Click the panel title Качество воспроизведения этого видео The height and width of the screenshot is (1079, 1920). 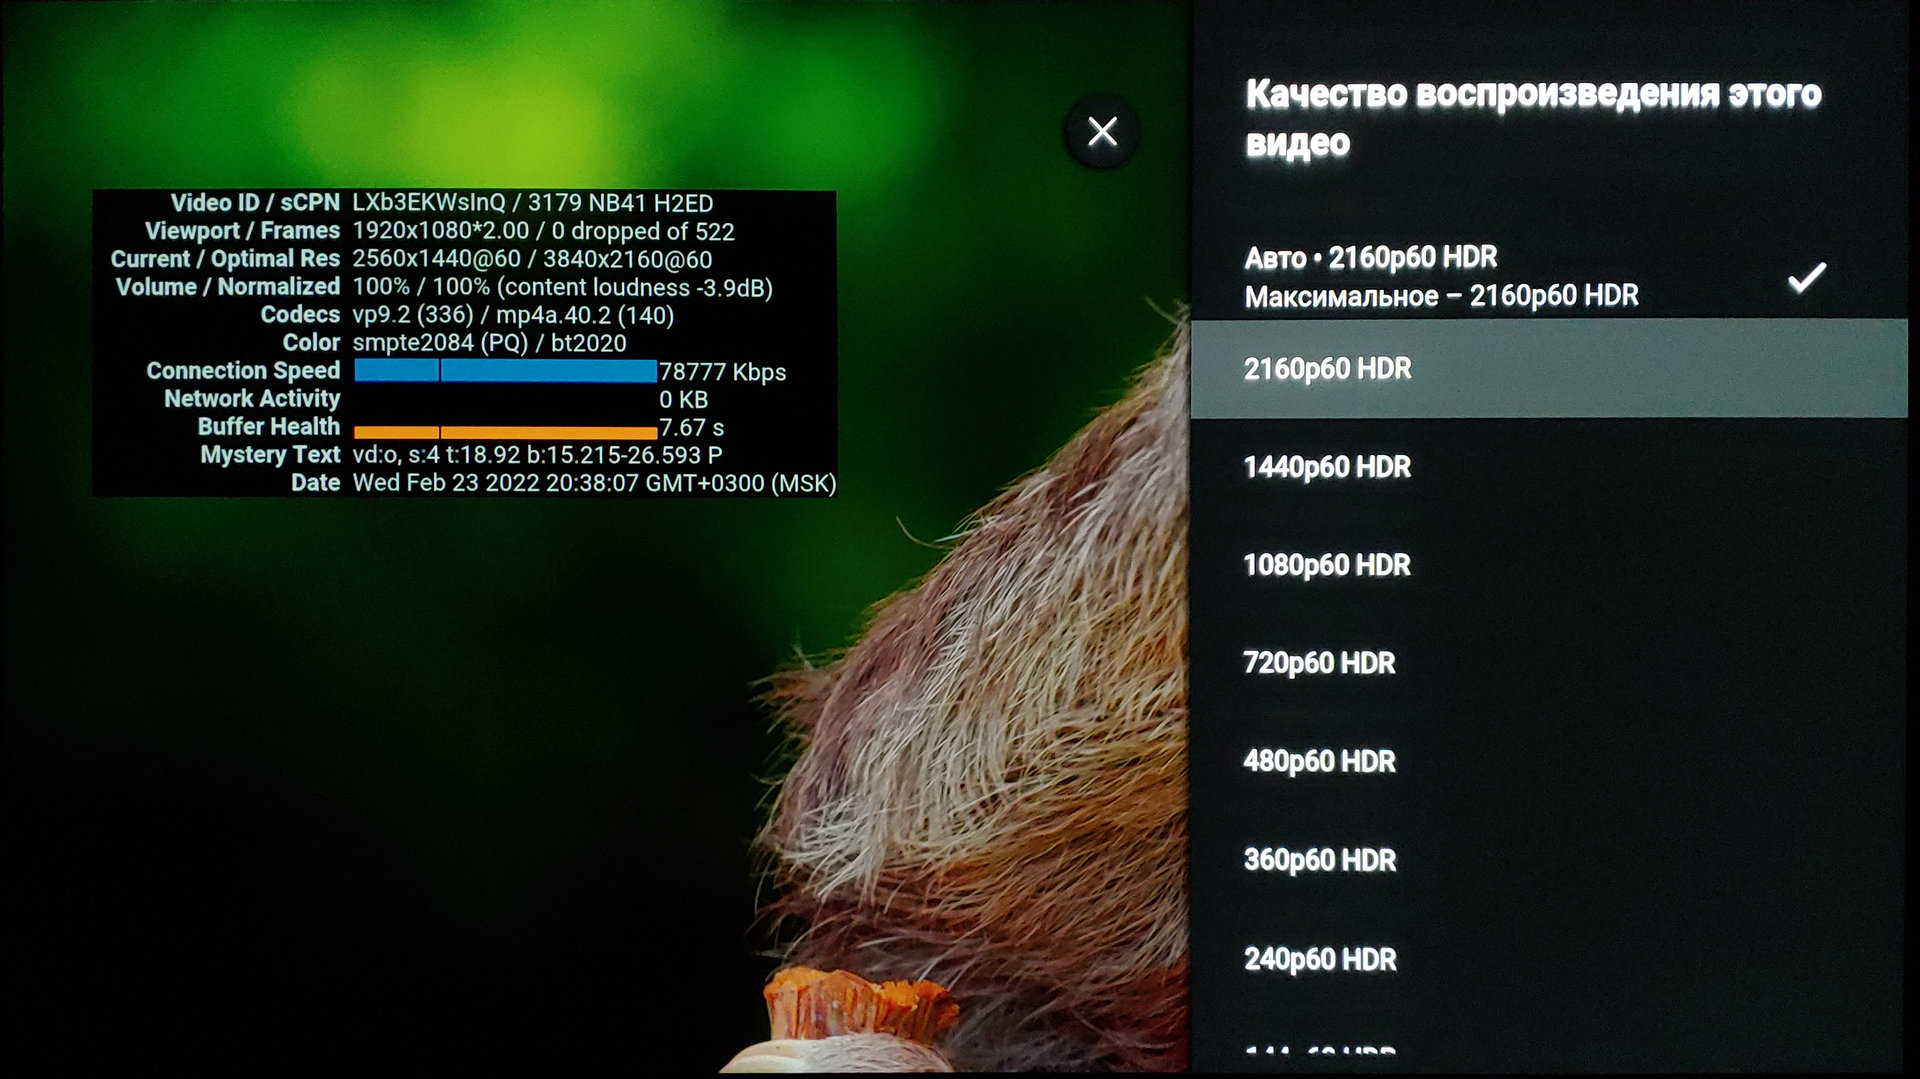(x=1532, y=117)
